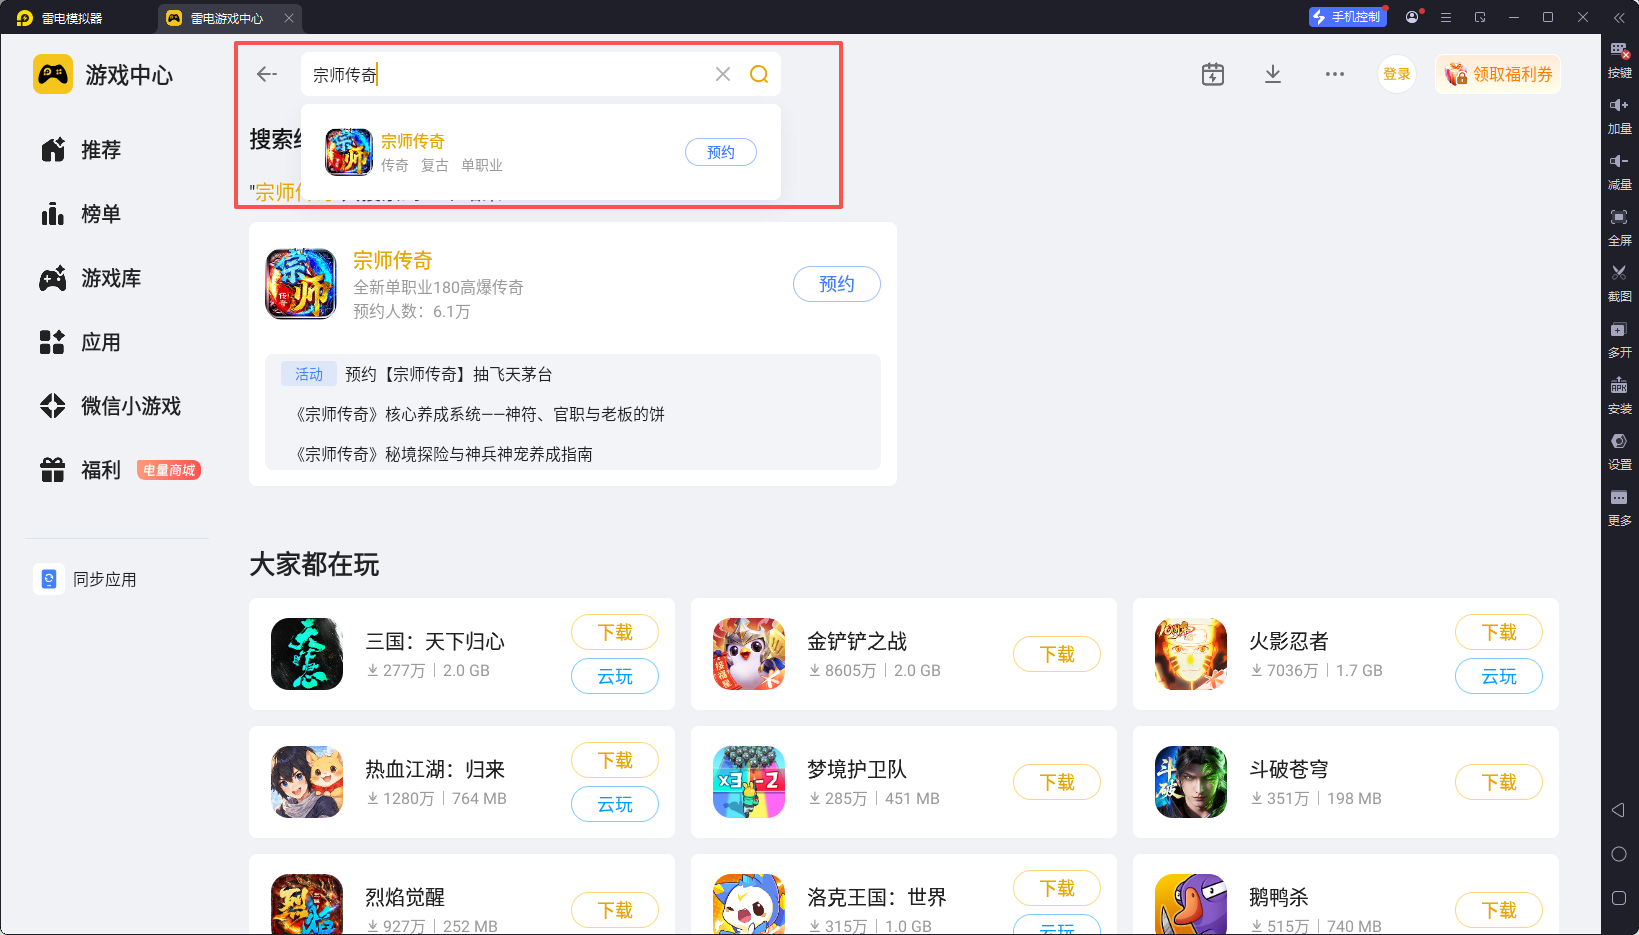Click the 电量商城 badge next to 福利

[169, 470]
